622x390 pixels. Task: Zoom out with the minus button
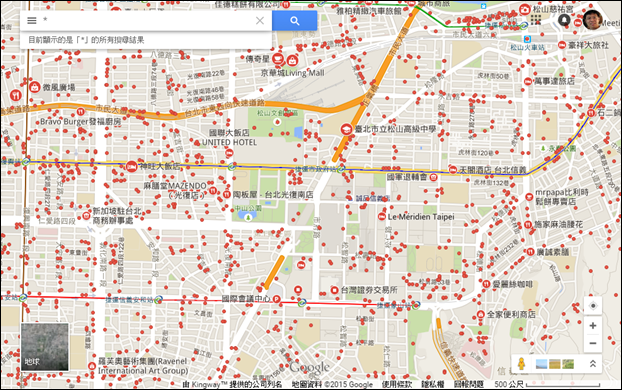coord(593,343)
